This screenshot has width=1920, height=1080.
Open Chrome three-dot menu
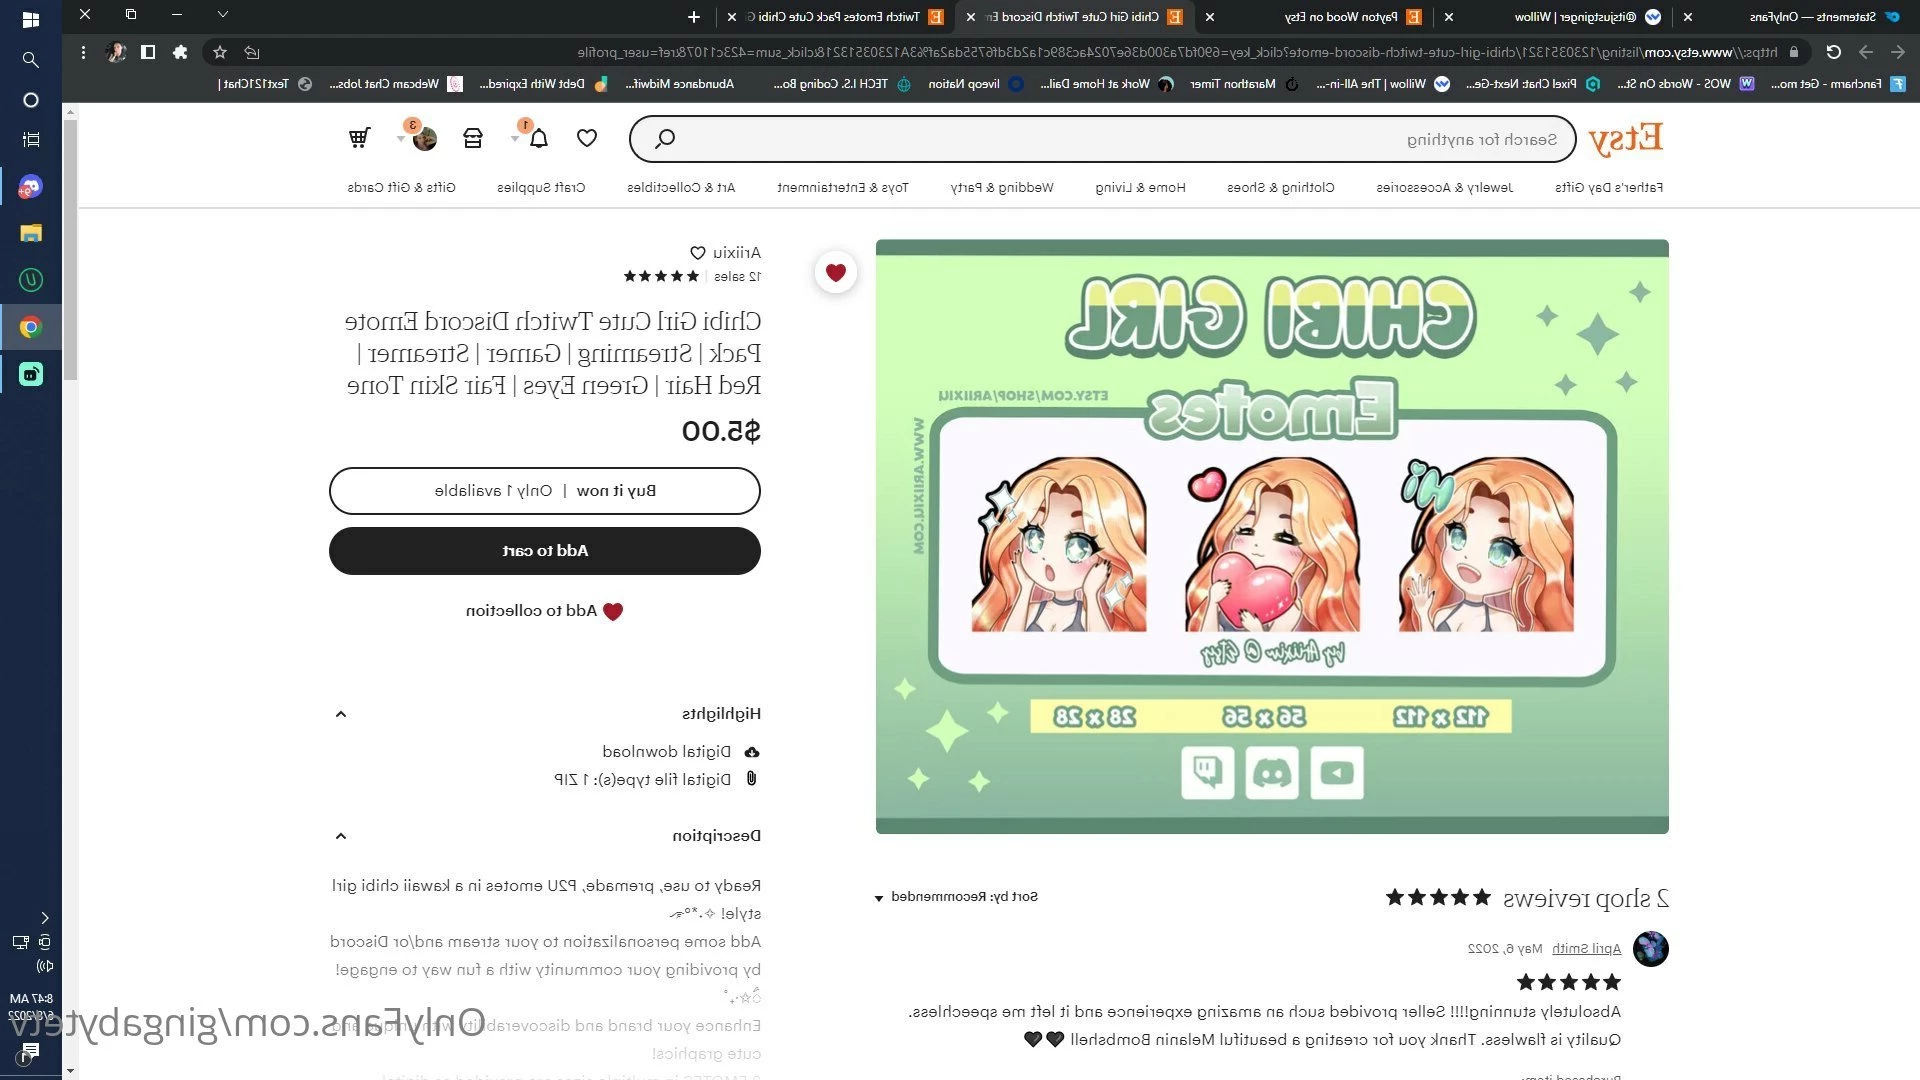[x=83, y=52]
